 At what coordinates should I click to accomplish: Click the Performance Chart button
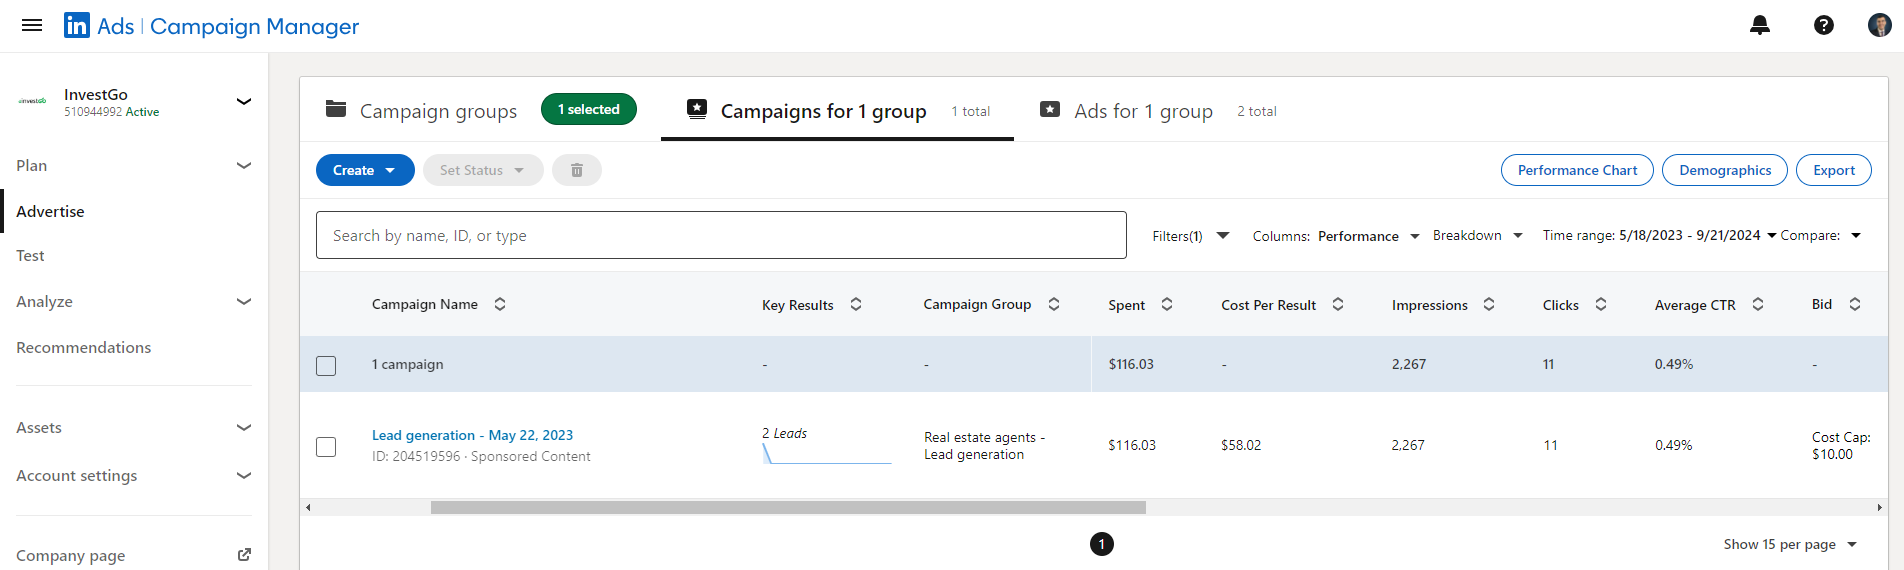click(x=1577, y=170)
